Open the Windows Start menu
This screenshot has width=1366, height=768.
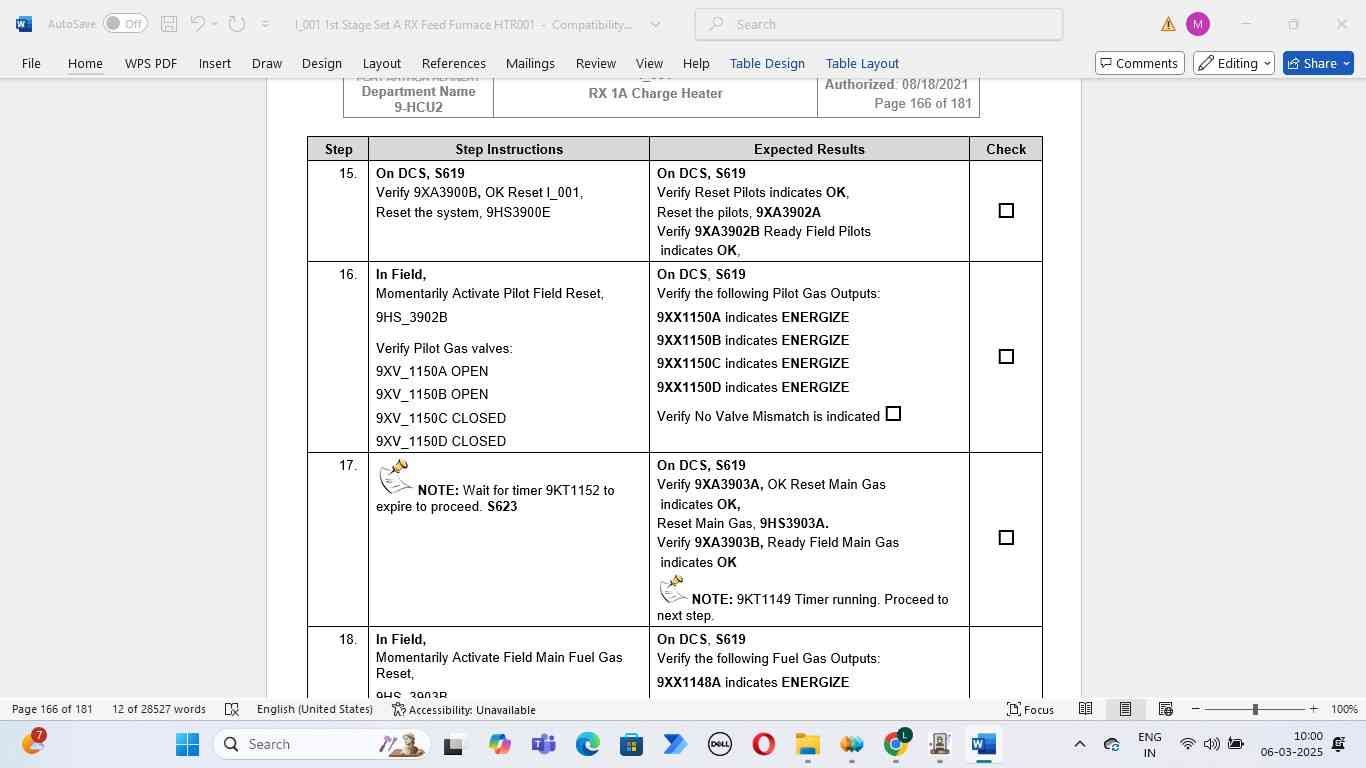tap(187, 744)
